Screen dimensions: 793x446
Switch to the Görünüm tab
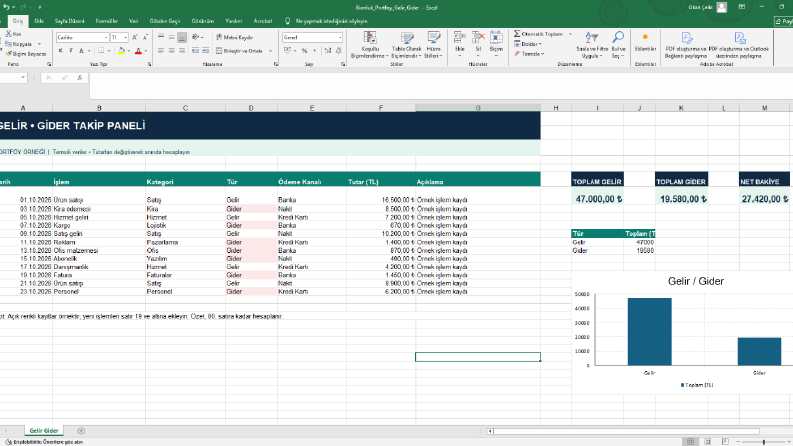pos(203,21)
